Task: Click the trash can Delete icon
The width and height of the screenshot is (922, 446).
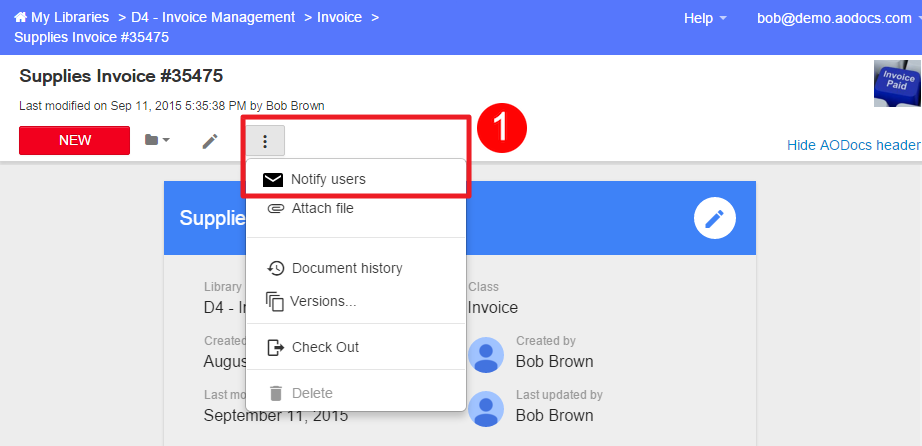Action: (275, 393)
